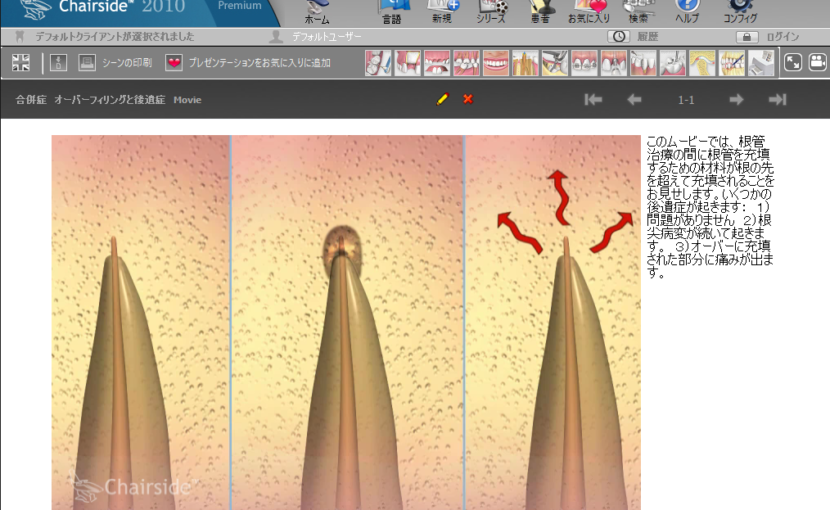Viewport: 830px width, 510px height.
Task: Select the dental office room category thumbnail
Action: click(761, 63)
